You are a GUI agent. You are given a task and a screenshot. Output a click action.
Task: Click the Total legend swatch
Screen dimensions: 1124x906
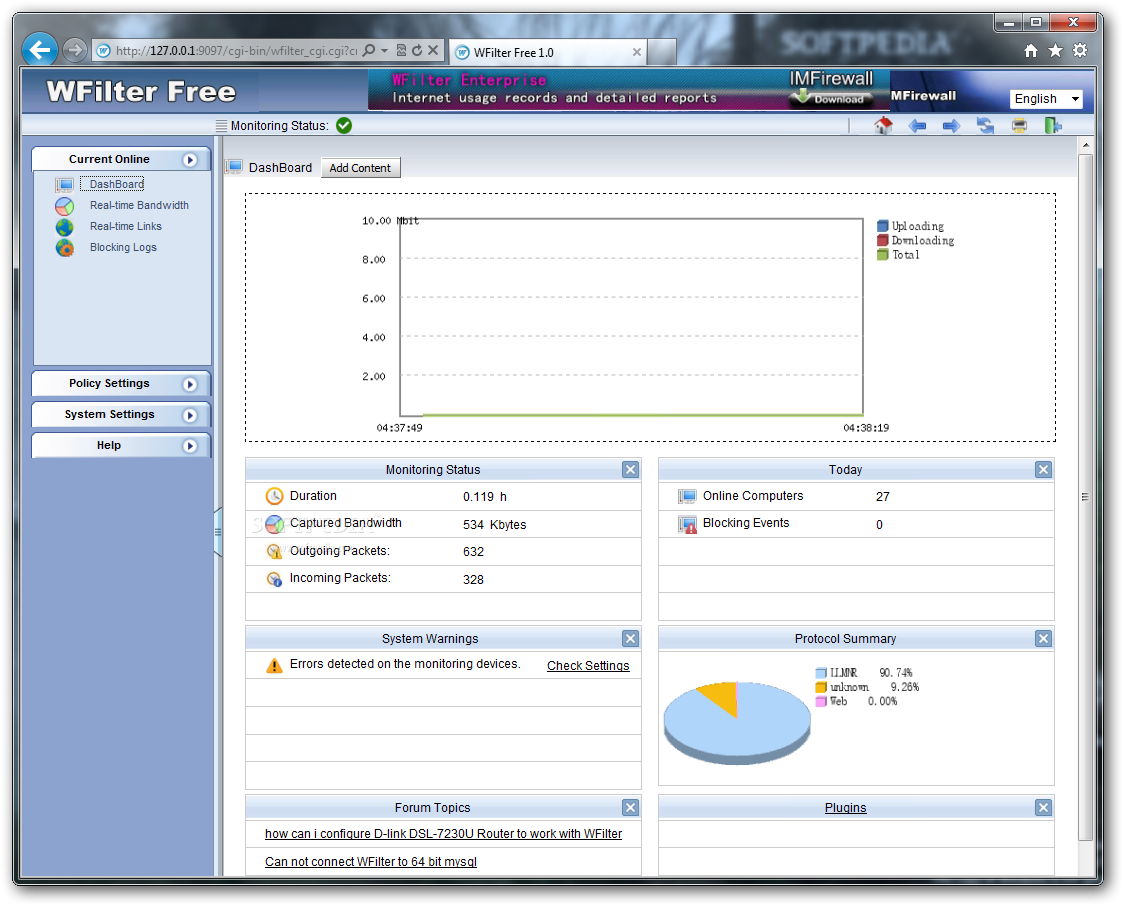[882, 255]
